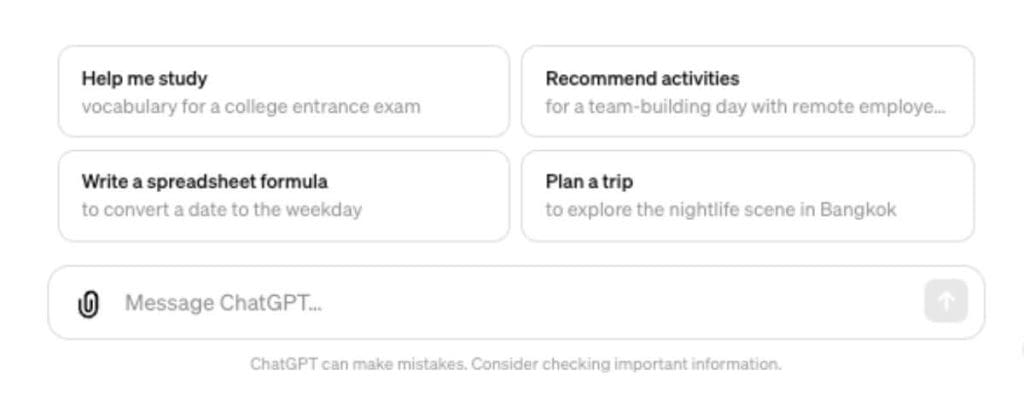
Task: Choose the 'Recommend activities' suggestion card
Action: coord(747,91)
